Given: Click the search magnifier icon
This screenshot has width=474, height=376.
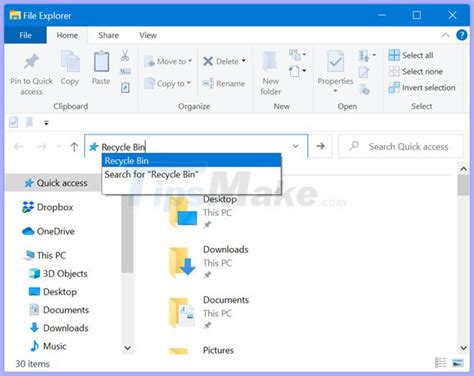Looking at the screenshot, I should (354, 146).
